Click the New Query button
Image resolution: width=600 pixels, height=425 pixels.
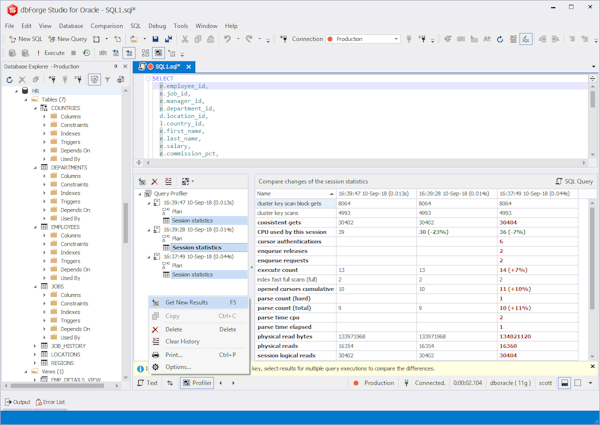click(67, 39)
